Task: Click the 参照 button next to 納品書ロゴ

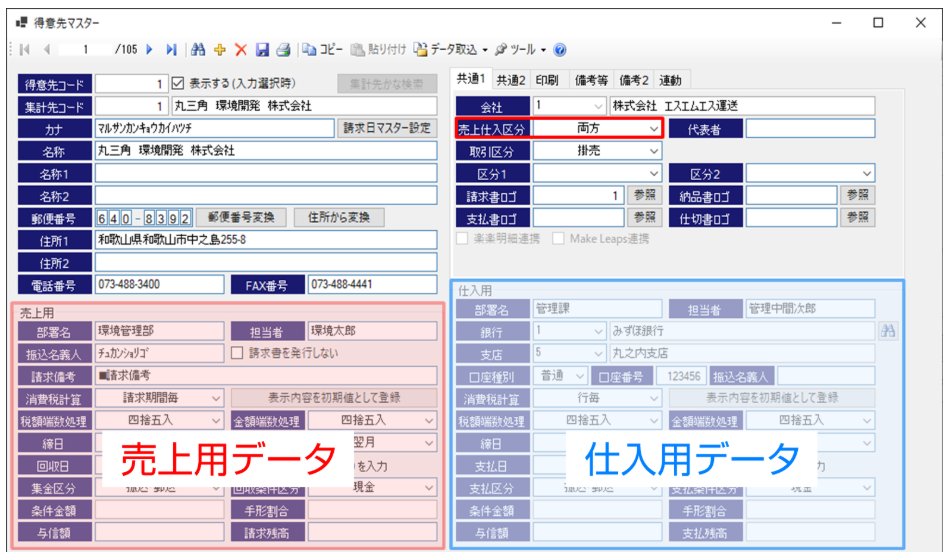Action: pyautogui.click(x=857, y=195)
